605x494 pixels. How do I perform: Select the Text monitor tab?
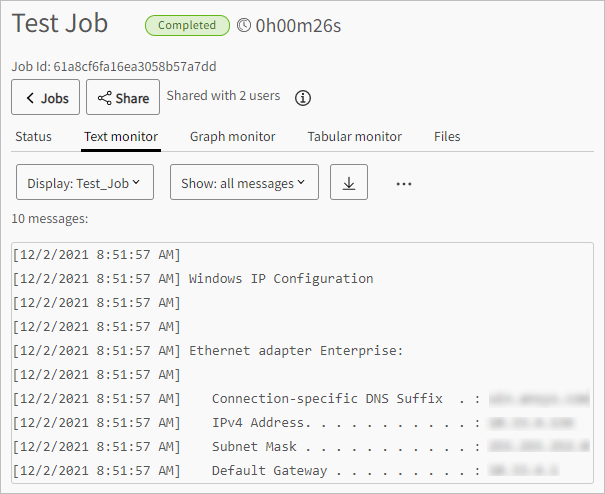point(121,136)
